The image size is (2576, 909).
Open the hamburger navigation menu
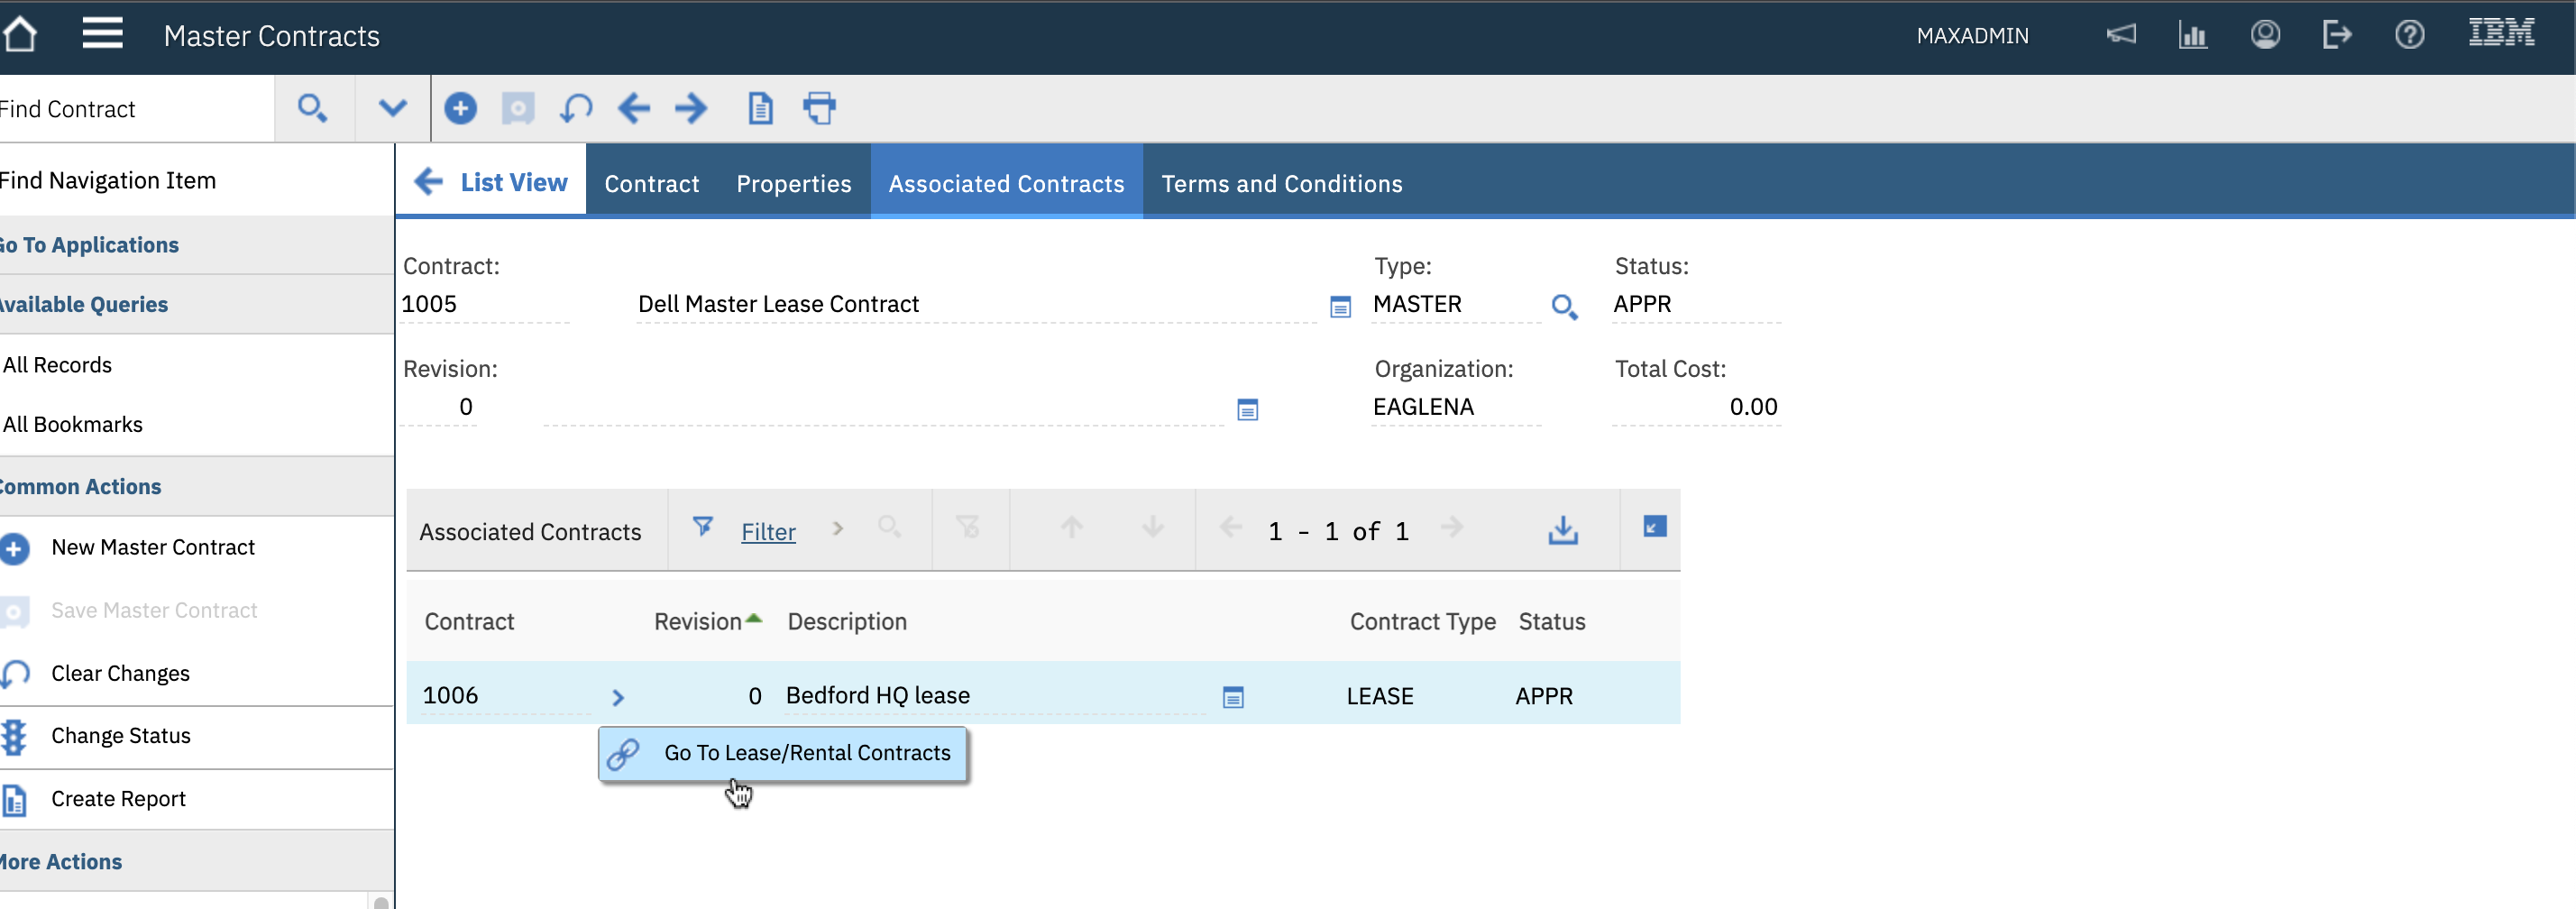pyautogui.click(x=102, y=34)
